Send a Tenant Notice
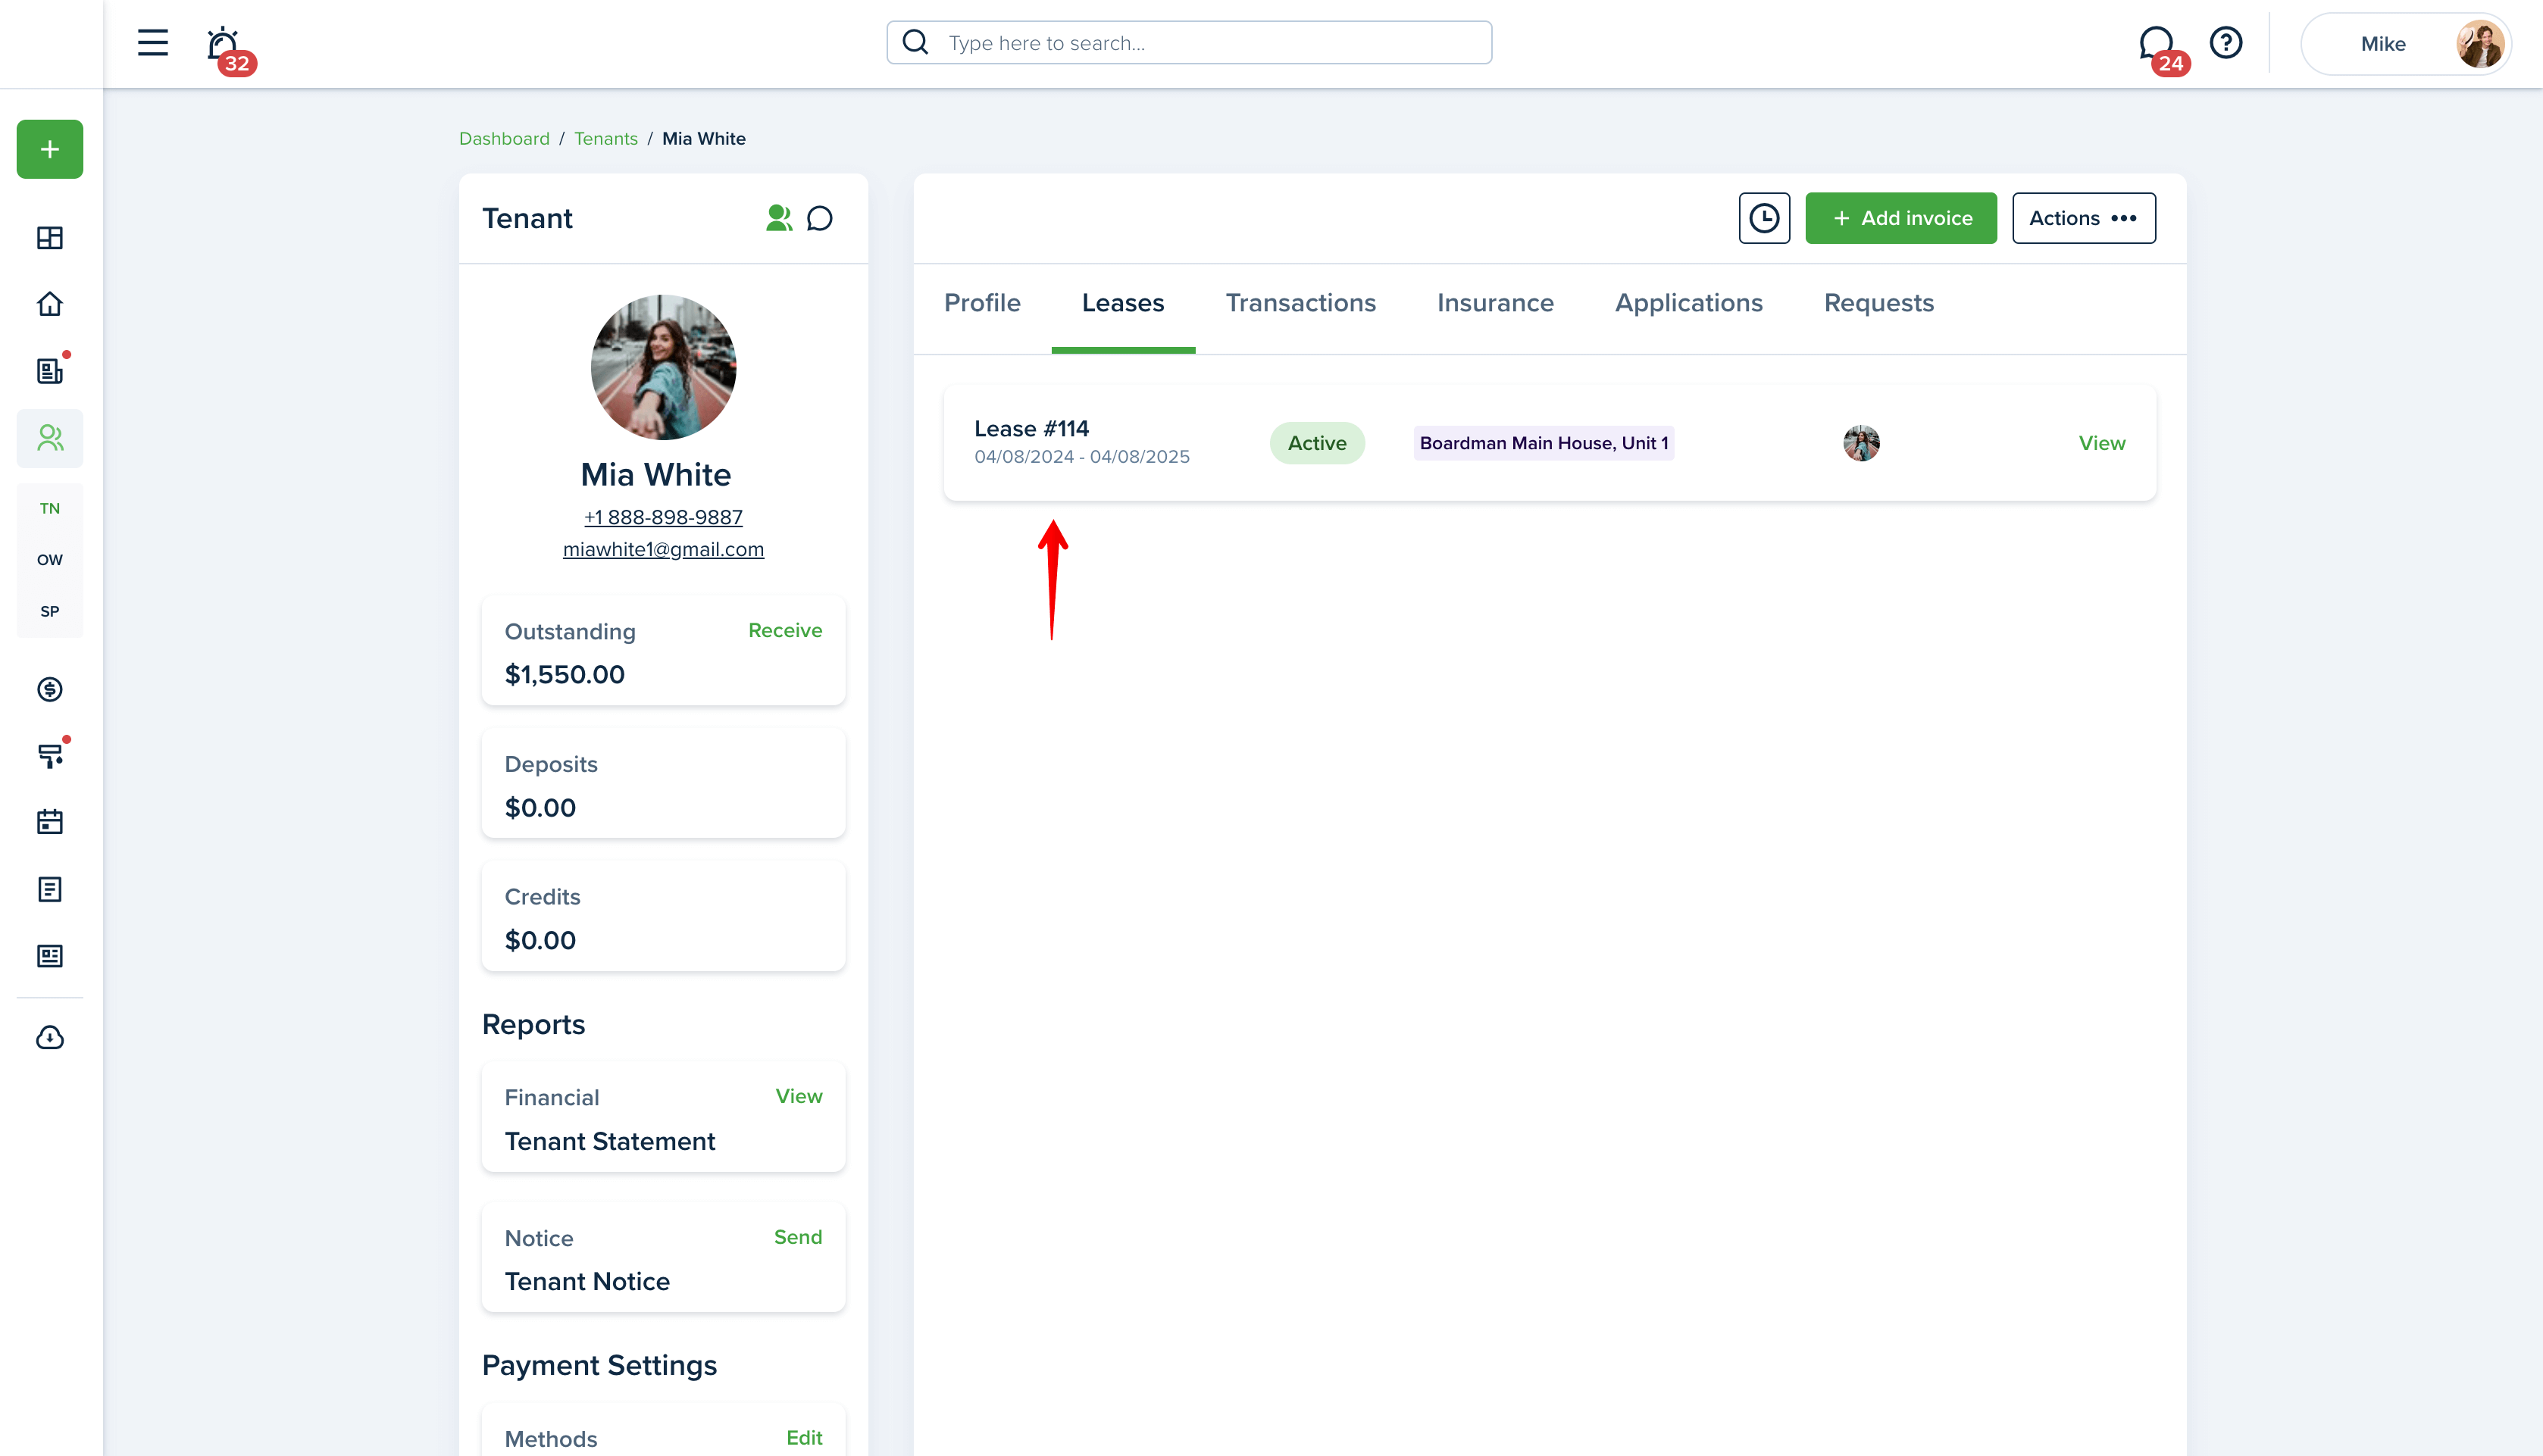This screenshot has width=2543, height=1456. tap(797, 1237)
